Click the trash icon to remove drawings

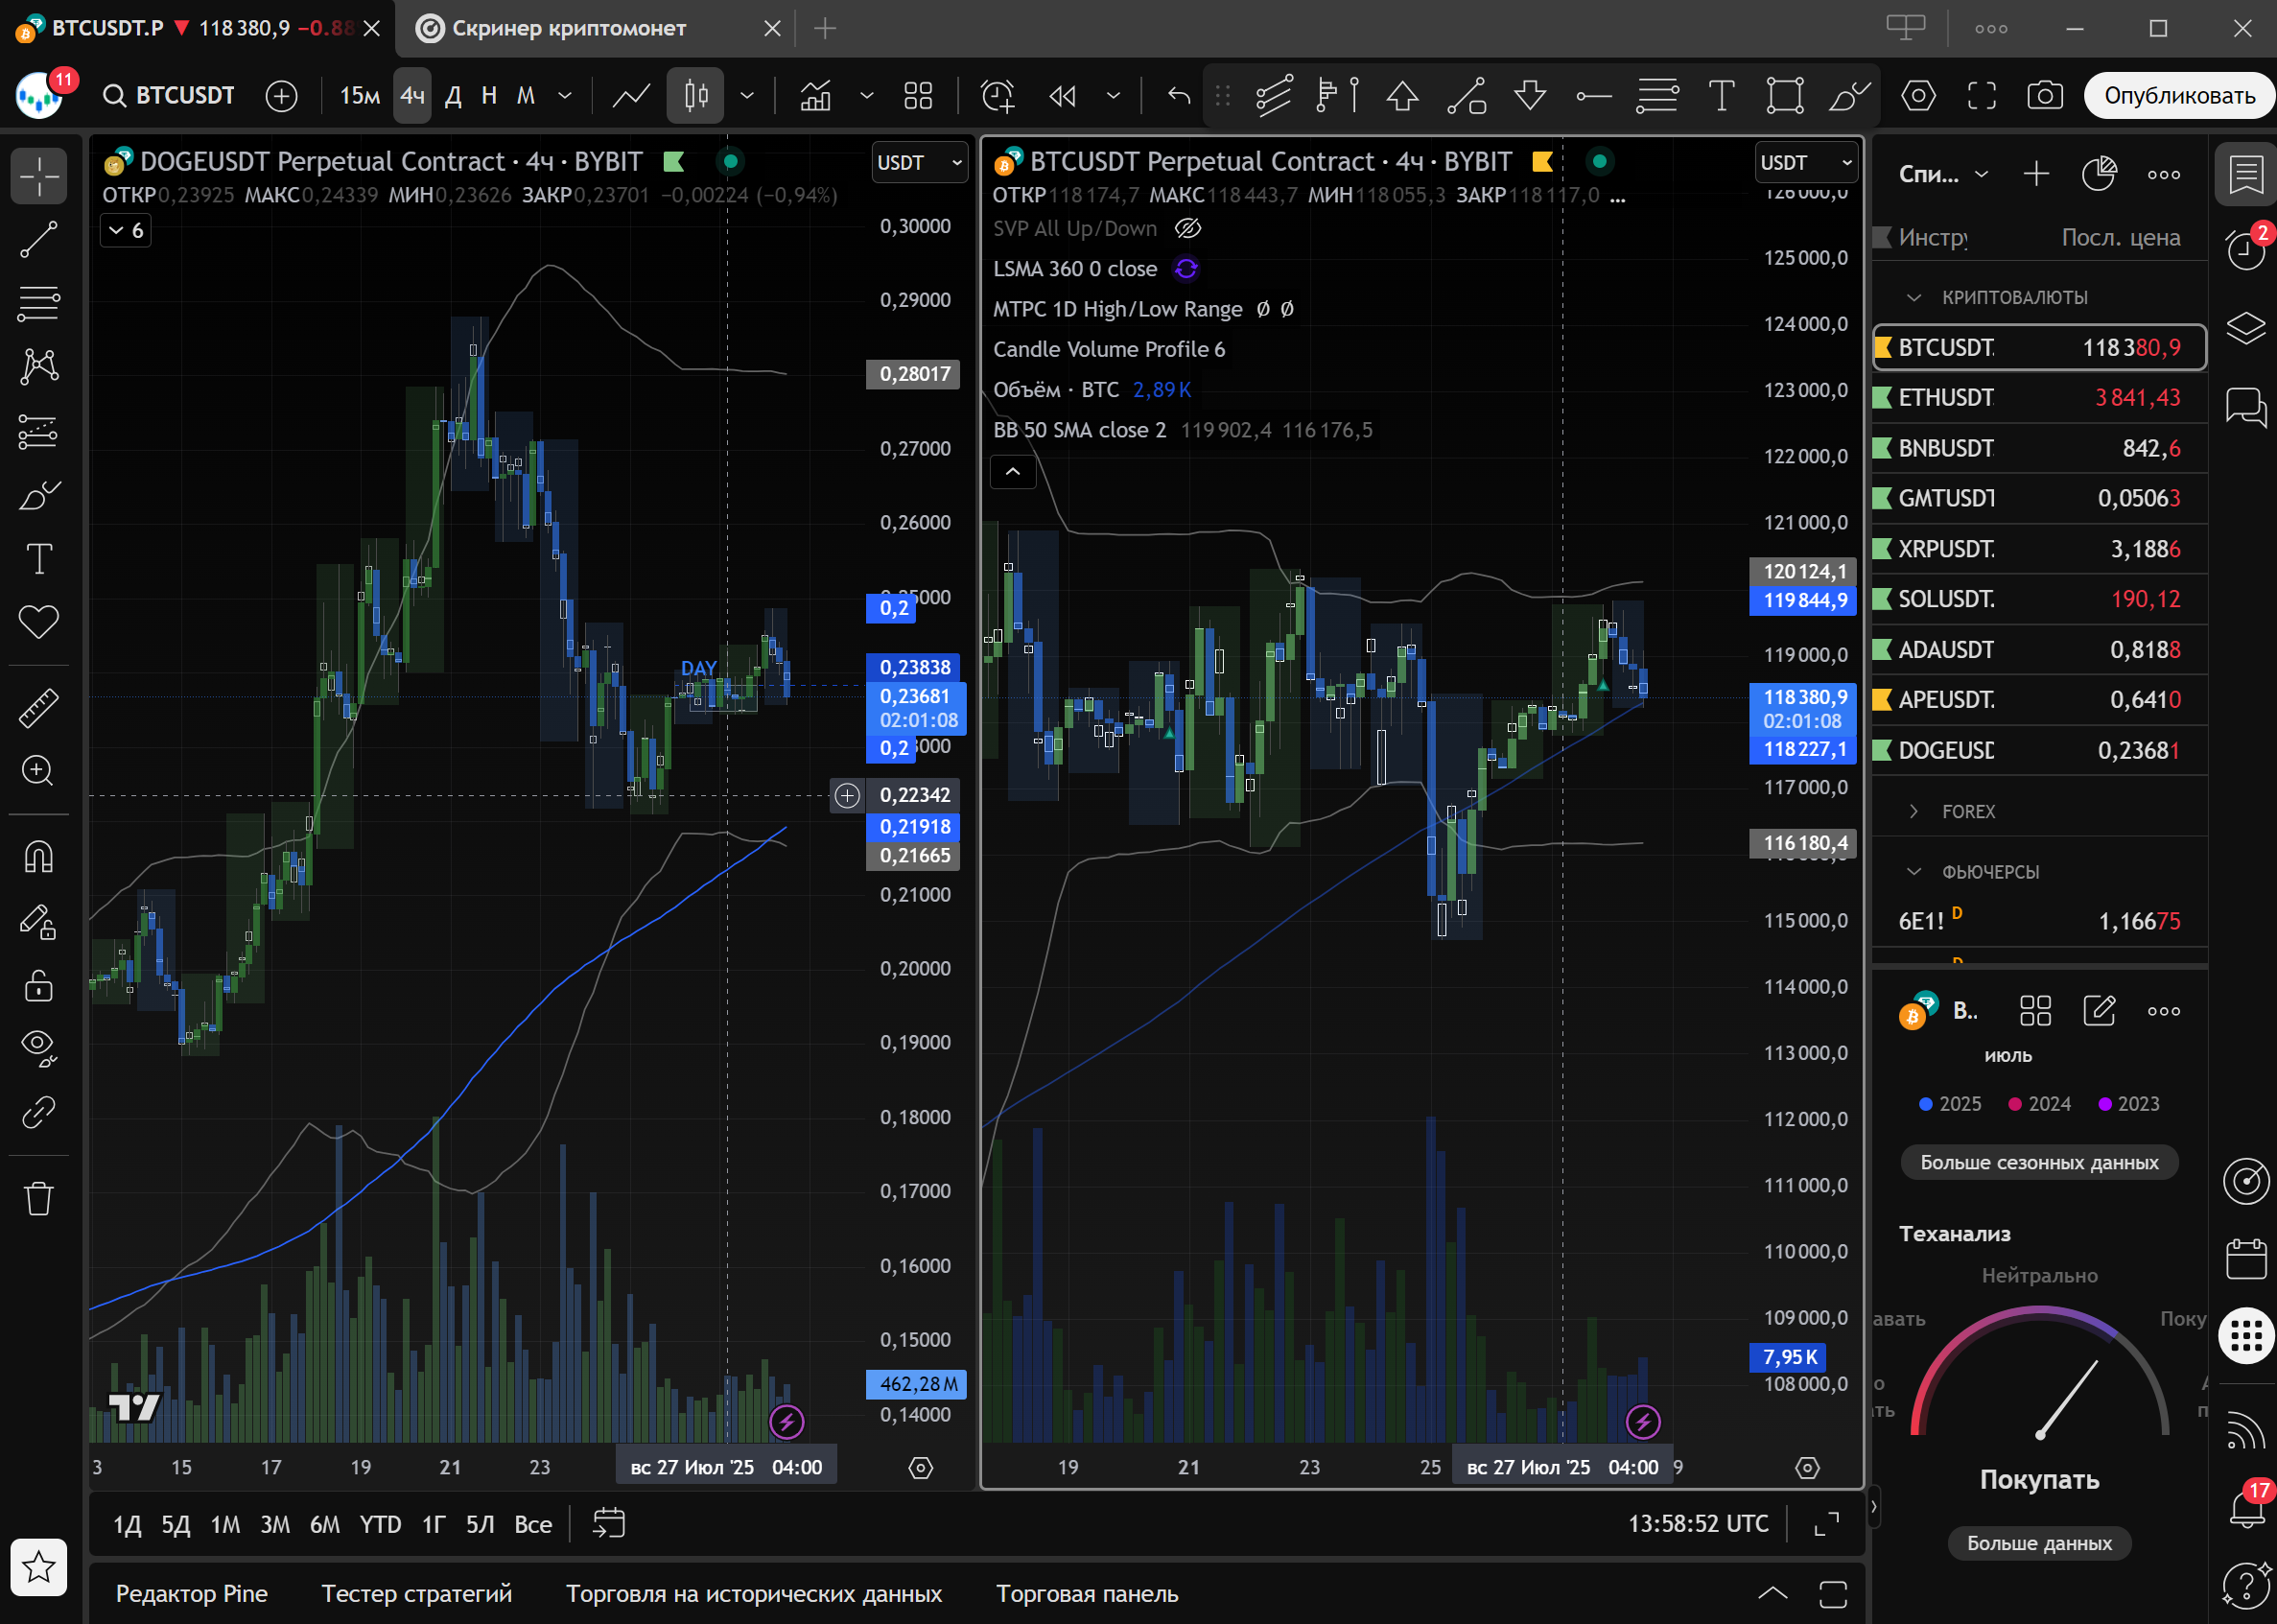tap(39, 1197)
